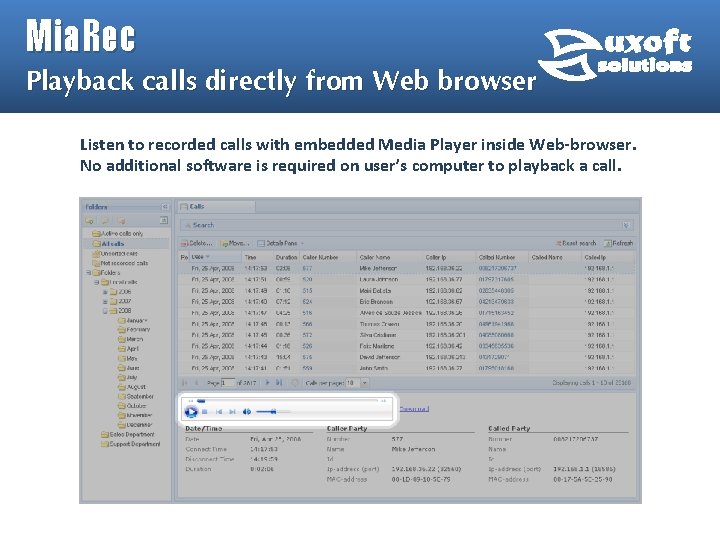Screen dimensions: 720x540
Task: Click the page number input field
Action: 228,382
